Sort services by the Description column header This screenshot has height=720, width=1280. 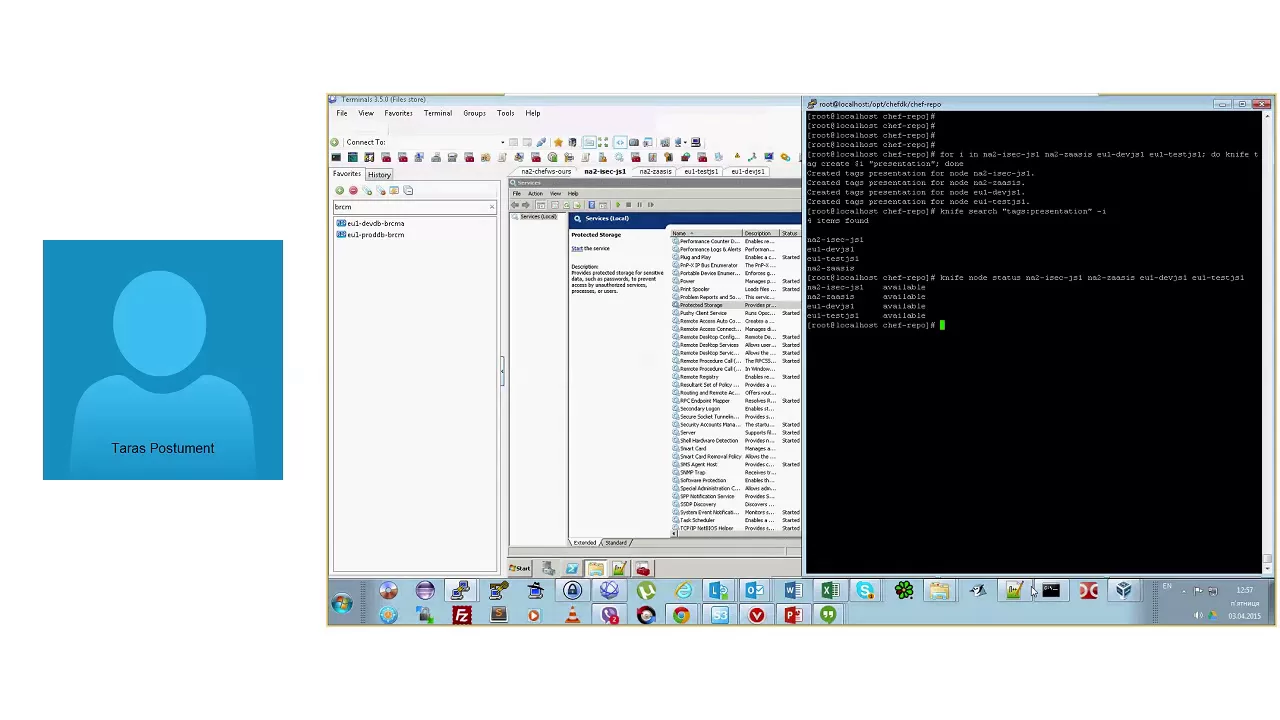(760, 233)
